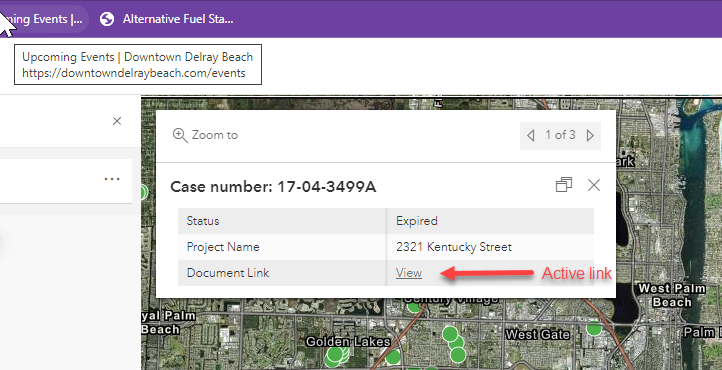Select the 2321 Kentucky Street value
The width and height of the screenshot is (722, 370).
click(x=454, y=247)
